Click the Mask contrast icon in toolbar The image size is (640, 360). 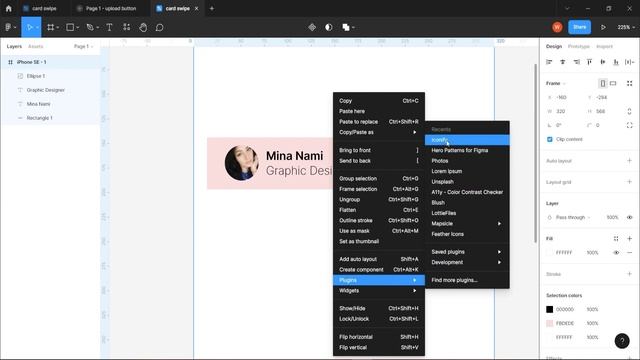329,27
